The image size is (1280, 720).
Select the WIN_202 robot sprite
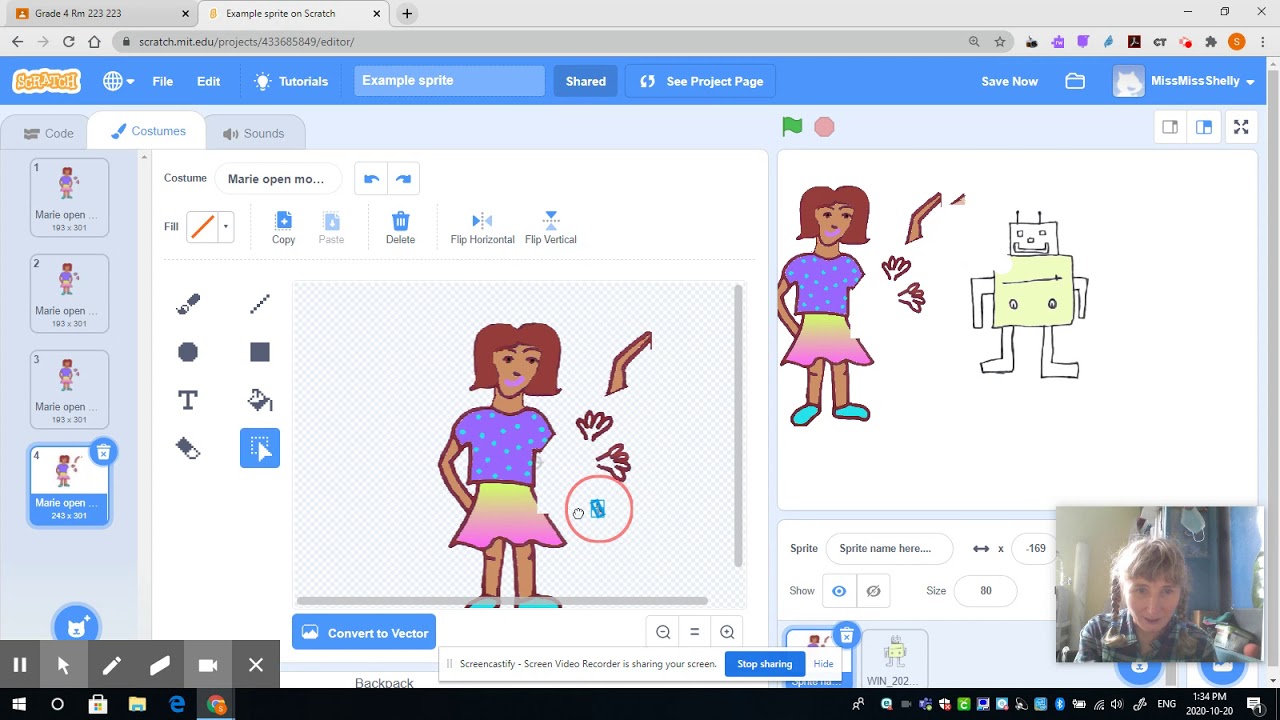[x=894, y=660]
